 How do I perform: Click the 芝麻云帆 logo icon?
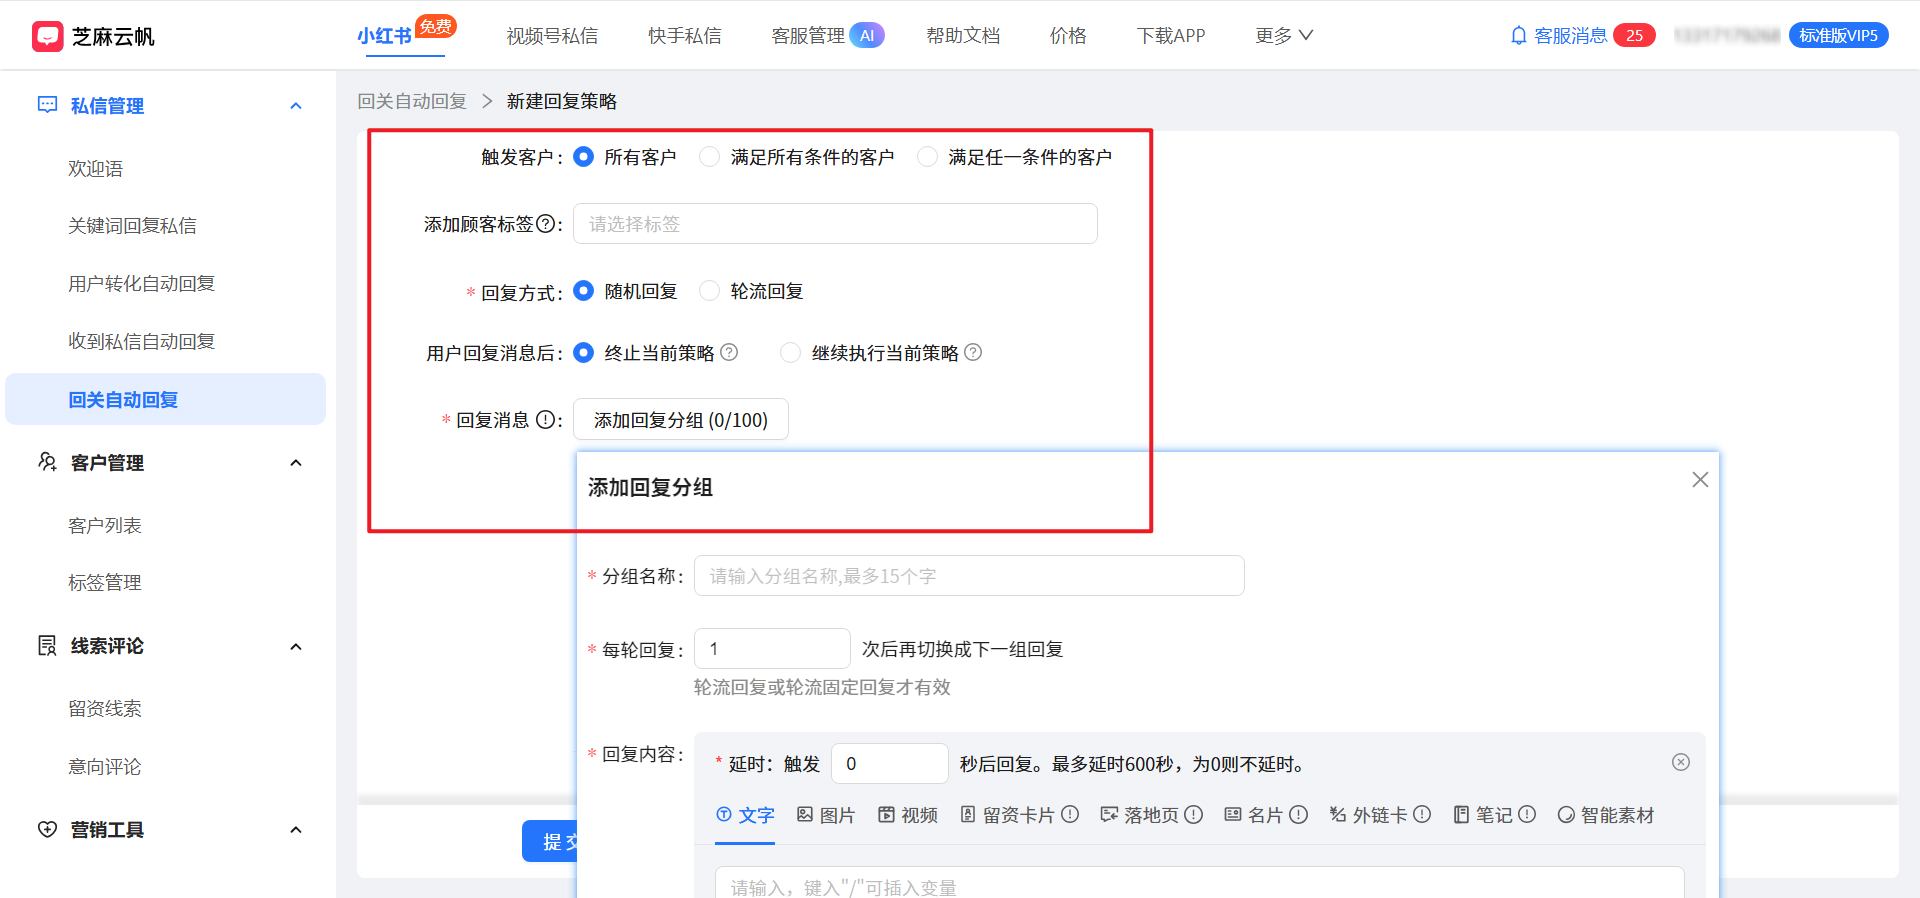[47, 36]
